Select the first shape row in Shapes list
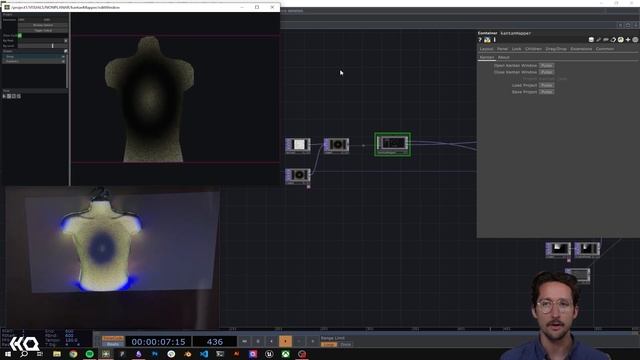Screen dimensions: 640x360 (x=33, y=56)
